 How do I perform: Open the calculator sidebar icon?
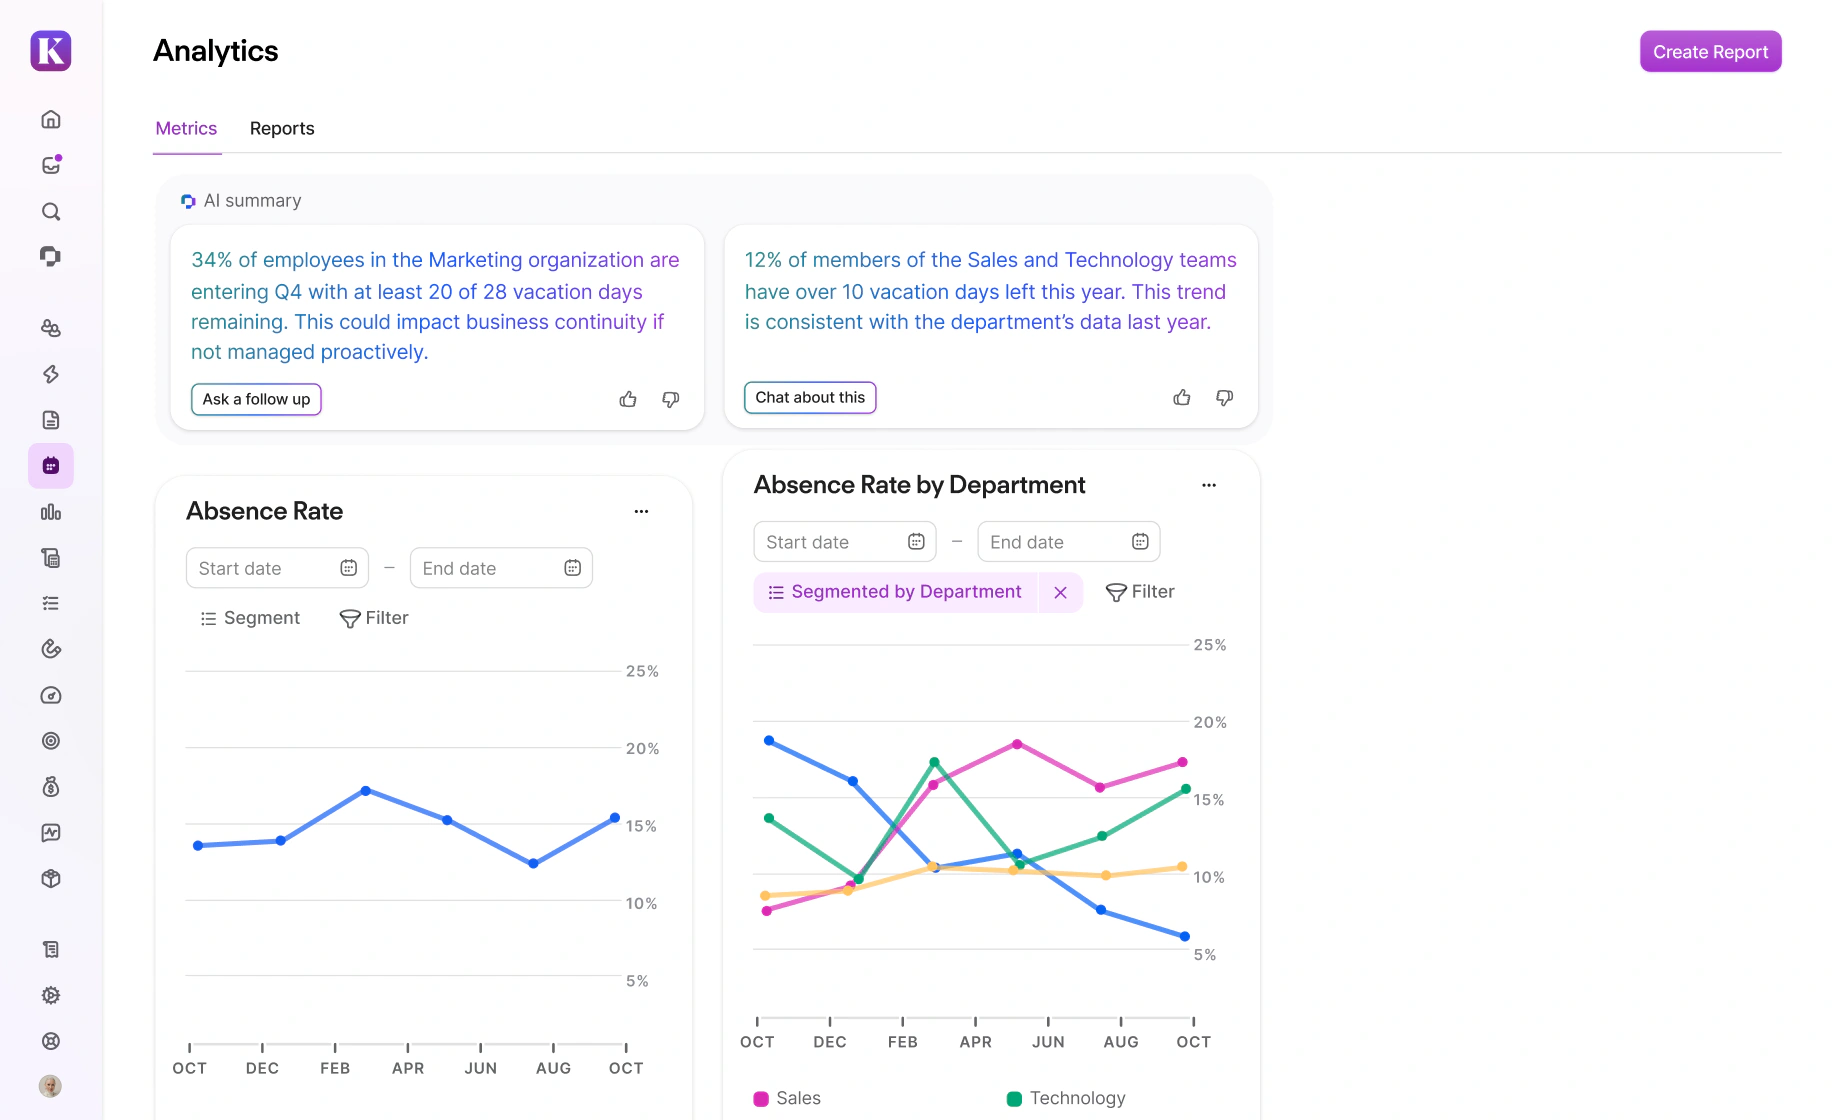51,558
